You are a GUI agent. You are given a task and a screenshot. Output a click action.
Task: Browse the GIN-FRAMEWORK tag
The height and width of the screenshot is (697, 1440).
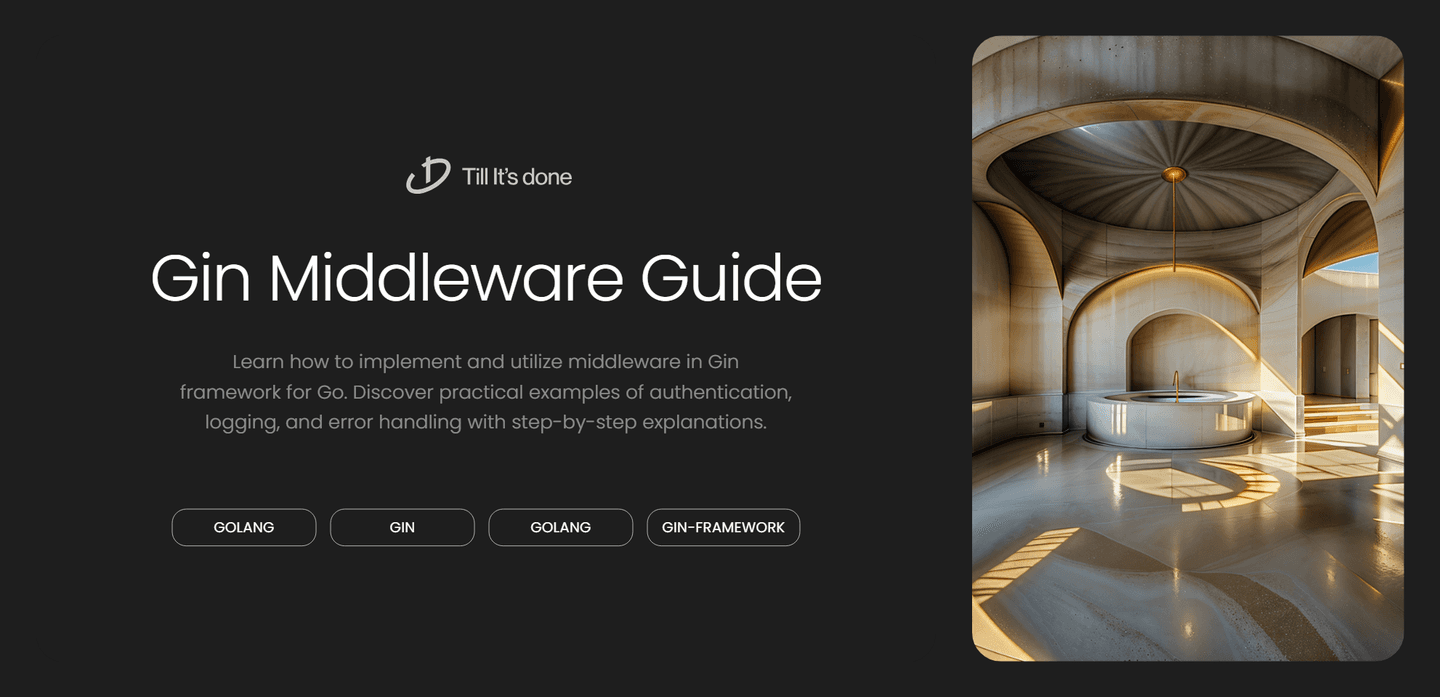(x=723, y=527)
